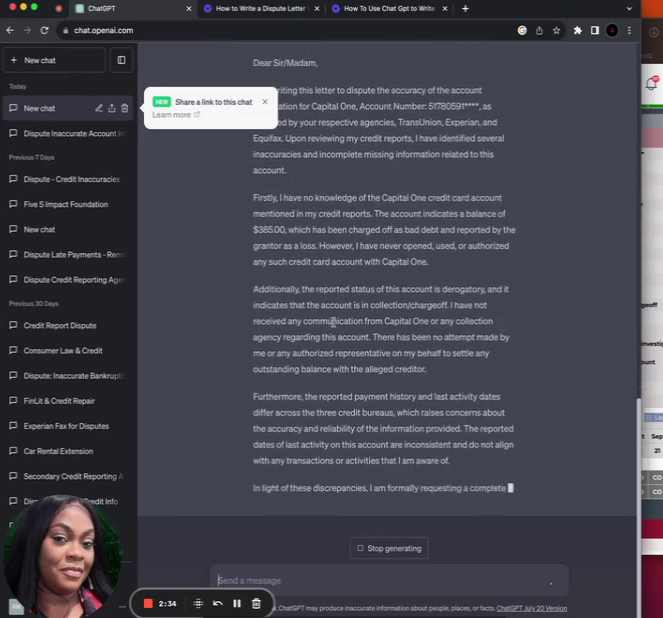Close the share link tooltip
This screenshot has width=663, height=618.
pos(265,102)
